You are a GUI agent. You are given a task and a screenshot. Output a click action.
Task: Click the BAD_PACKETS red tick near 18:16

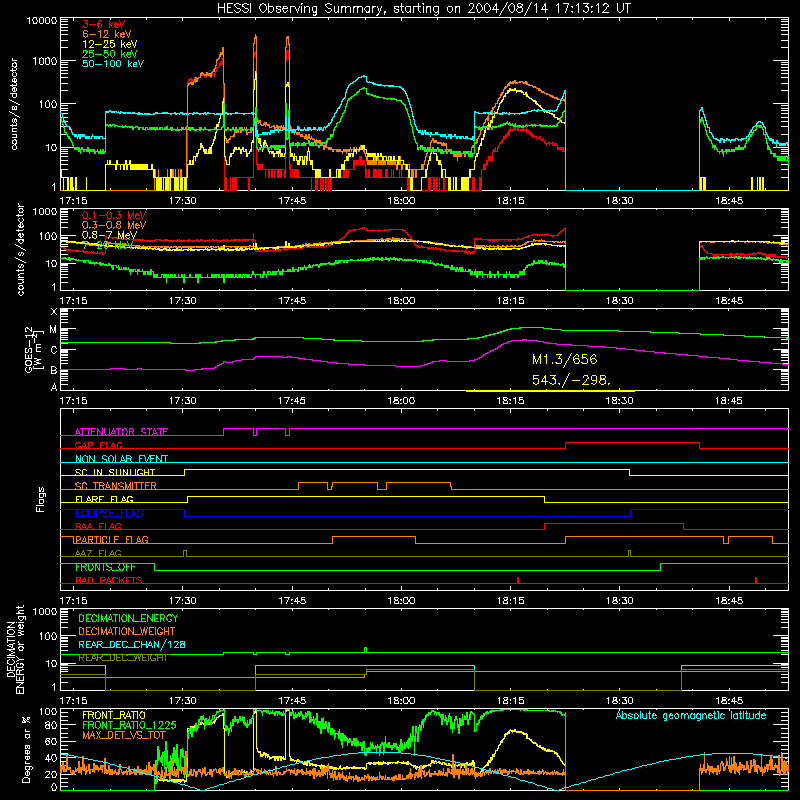(x=518, y=580)
